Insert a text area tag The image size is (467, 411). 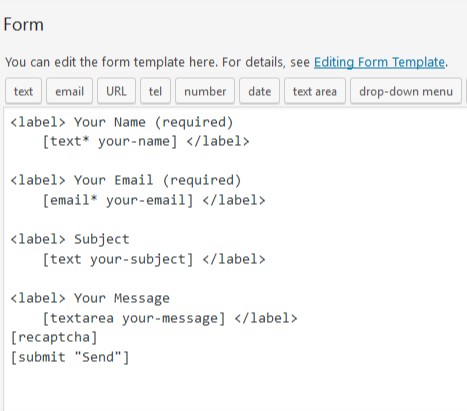(x=315, y=91)
